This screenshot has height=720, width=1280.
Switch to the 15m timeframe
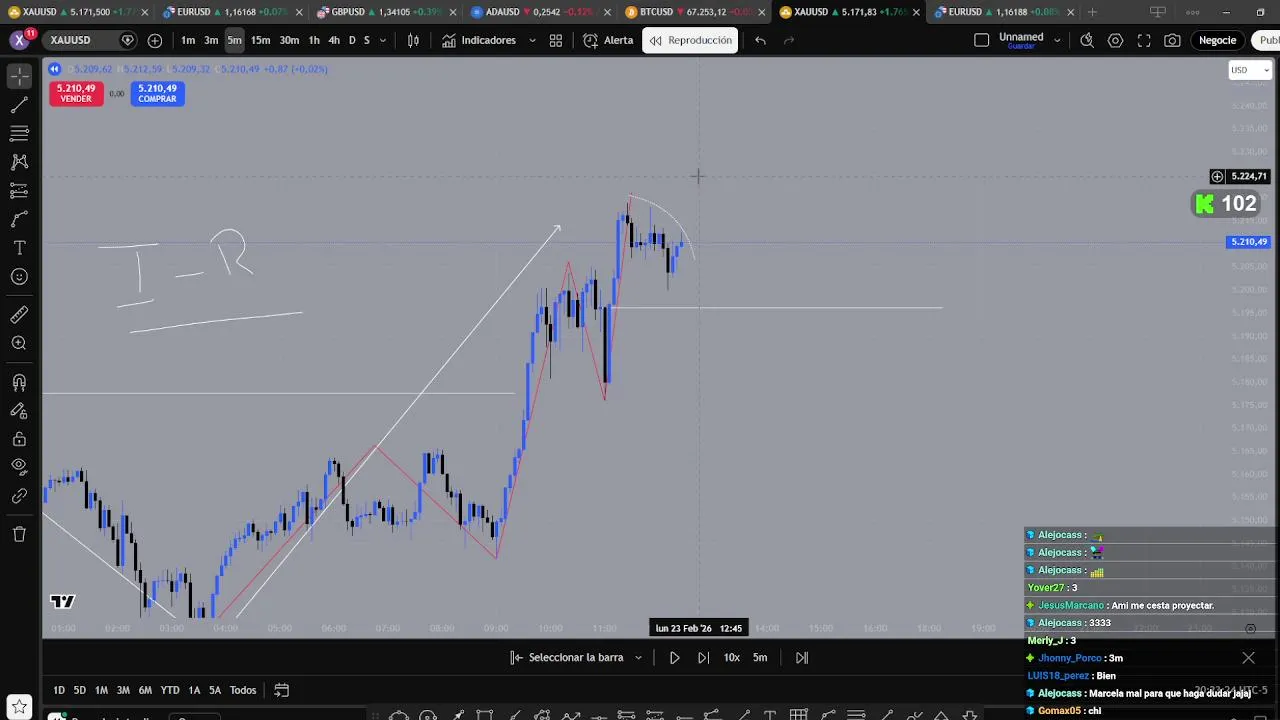coord(260,40)
